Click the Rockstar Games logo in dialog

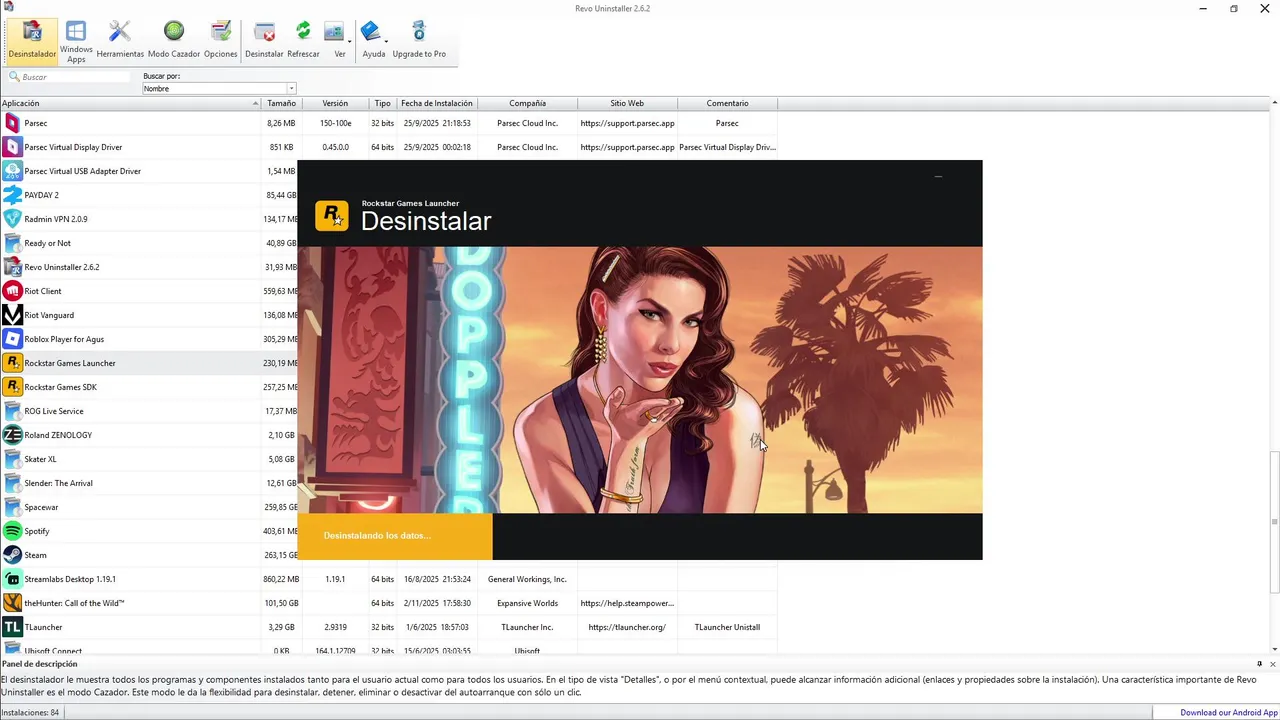pyautogui.click(x=332, y=216)
